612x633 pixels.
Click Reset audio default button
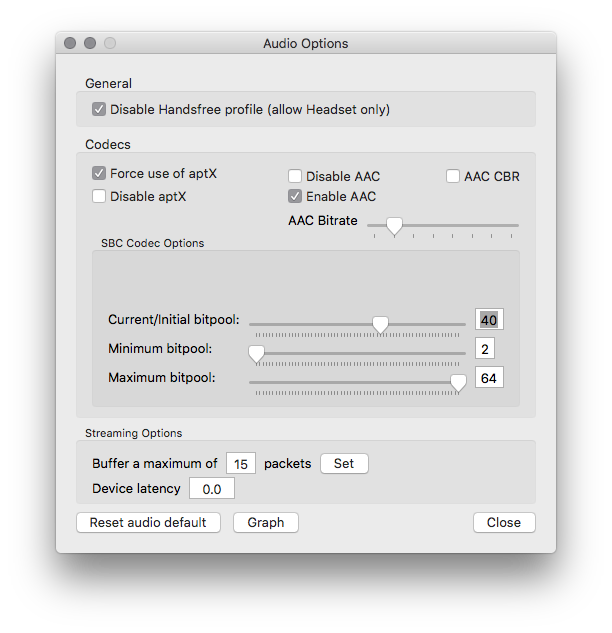(x=148, y=522)
